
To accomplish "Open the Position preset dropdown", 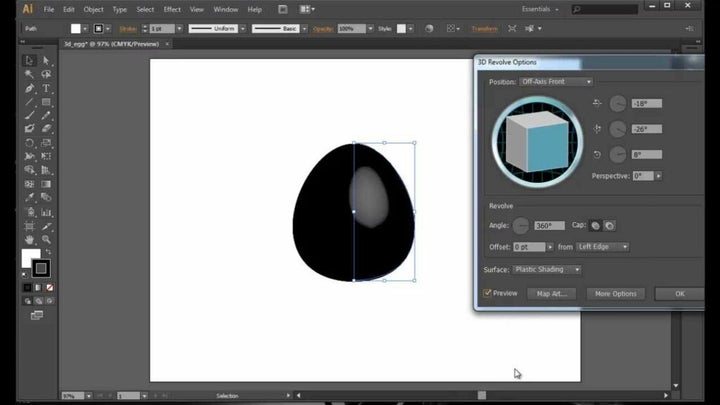I will coord(556,81).
